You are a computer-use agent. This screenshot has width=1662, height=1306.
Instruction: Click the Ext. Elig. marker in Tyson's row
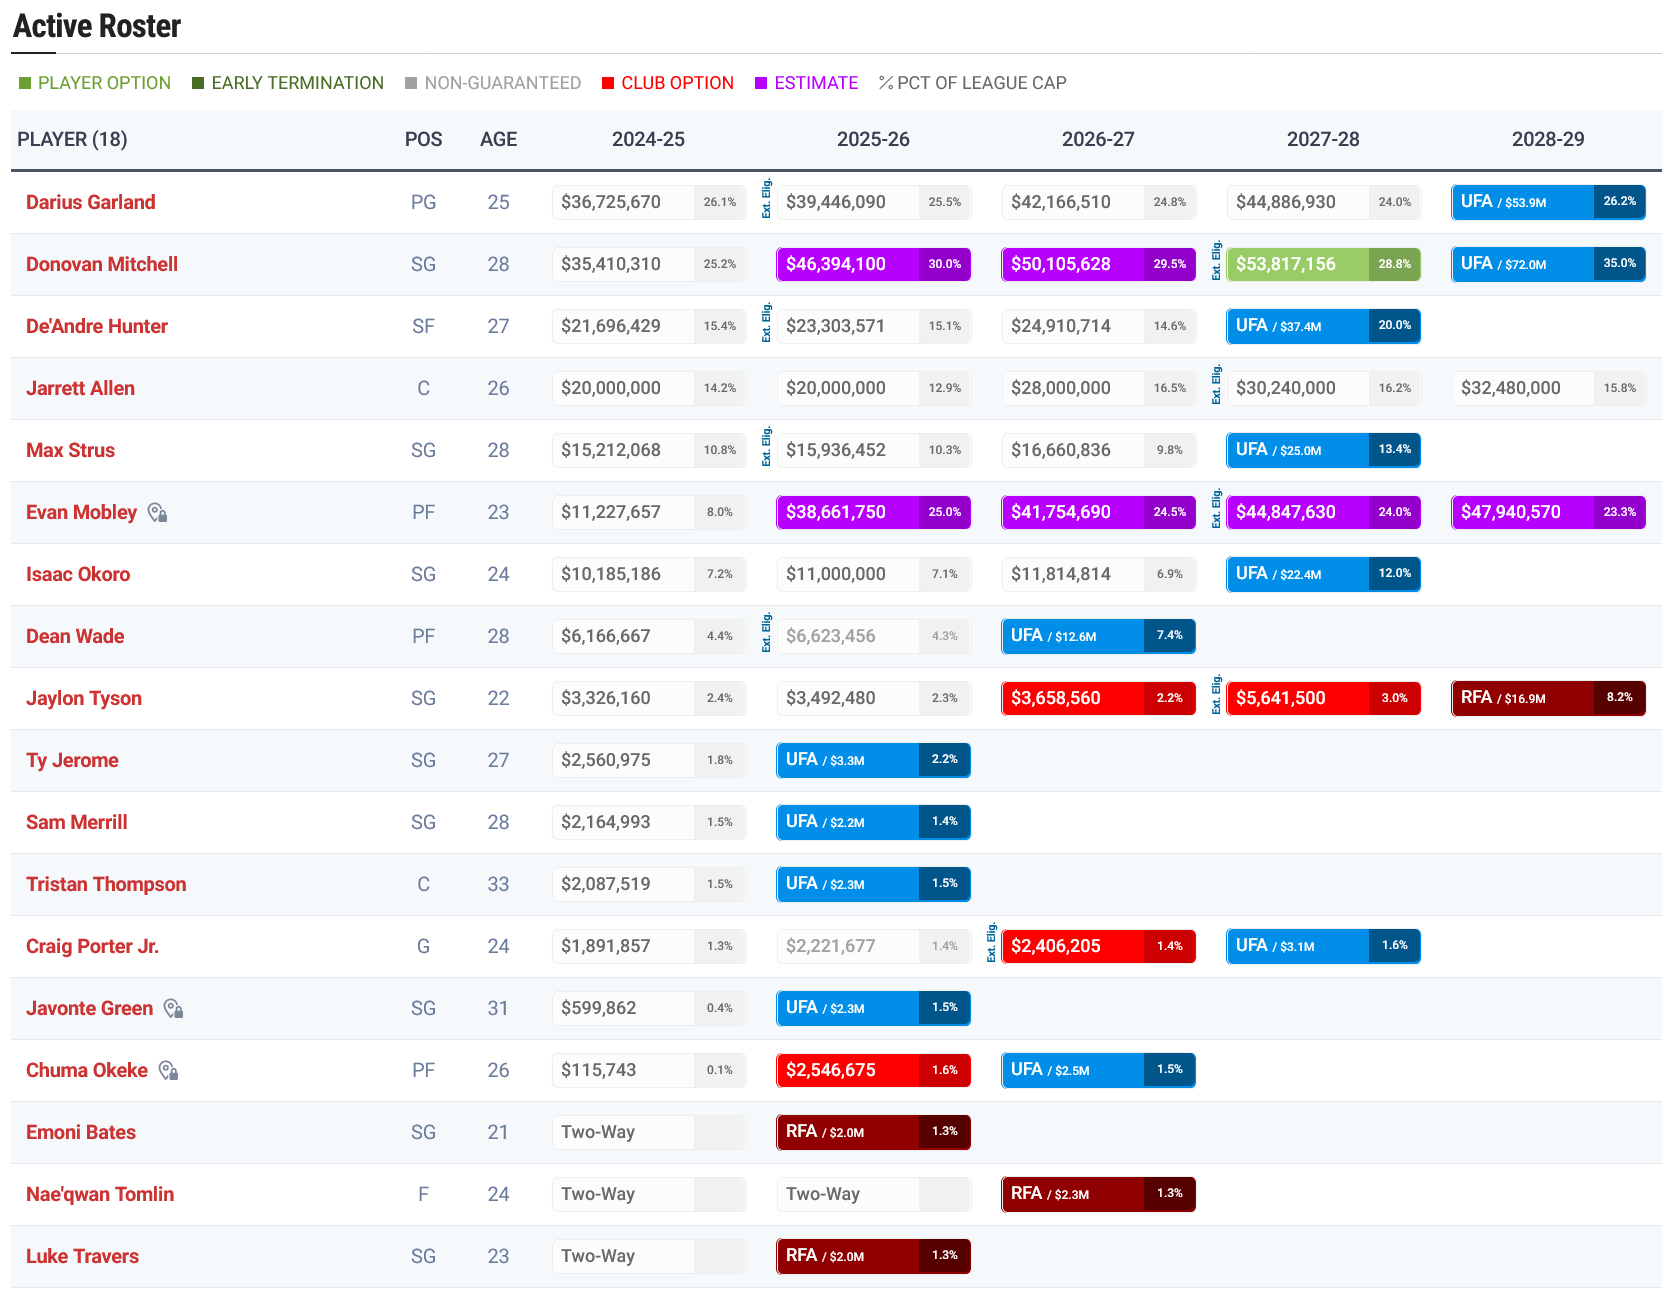pyautogui.click(x=1216, y=694)
